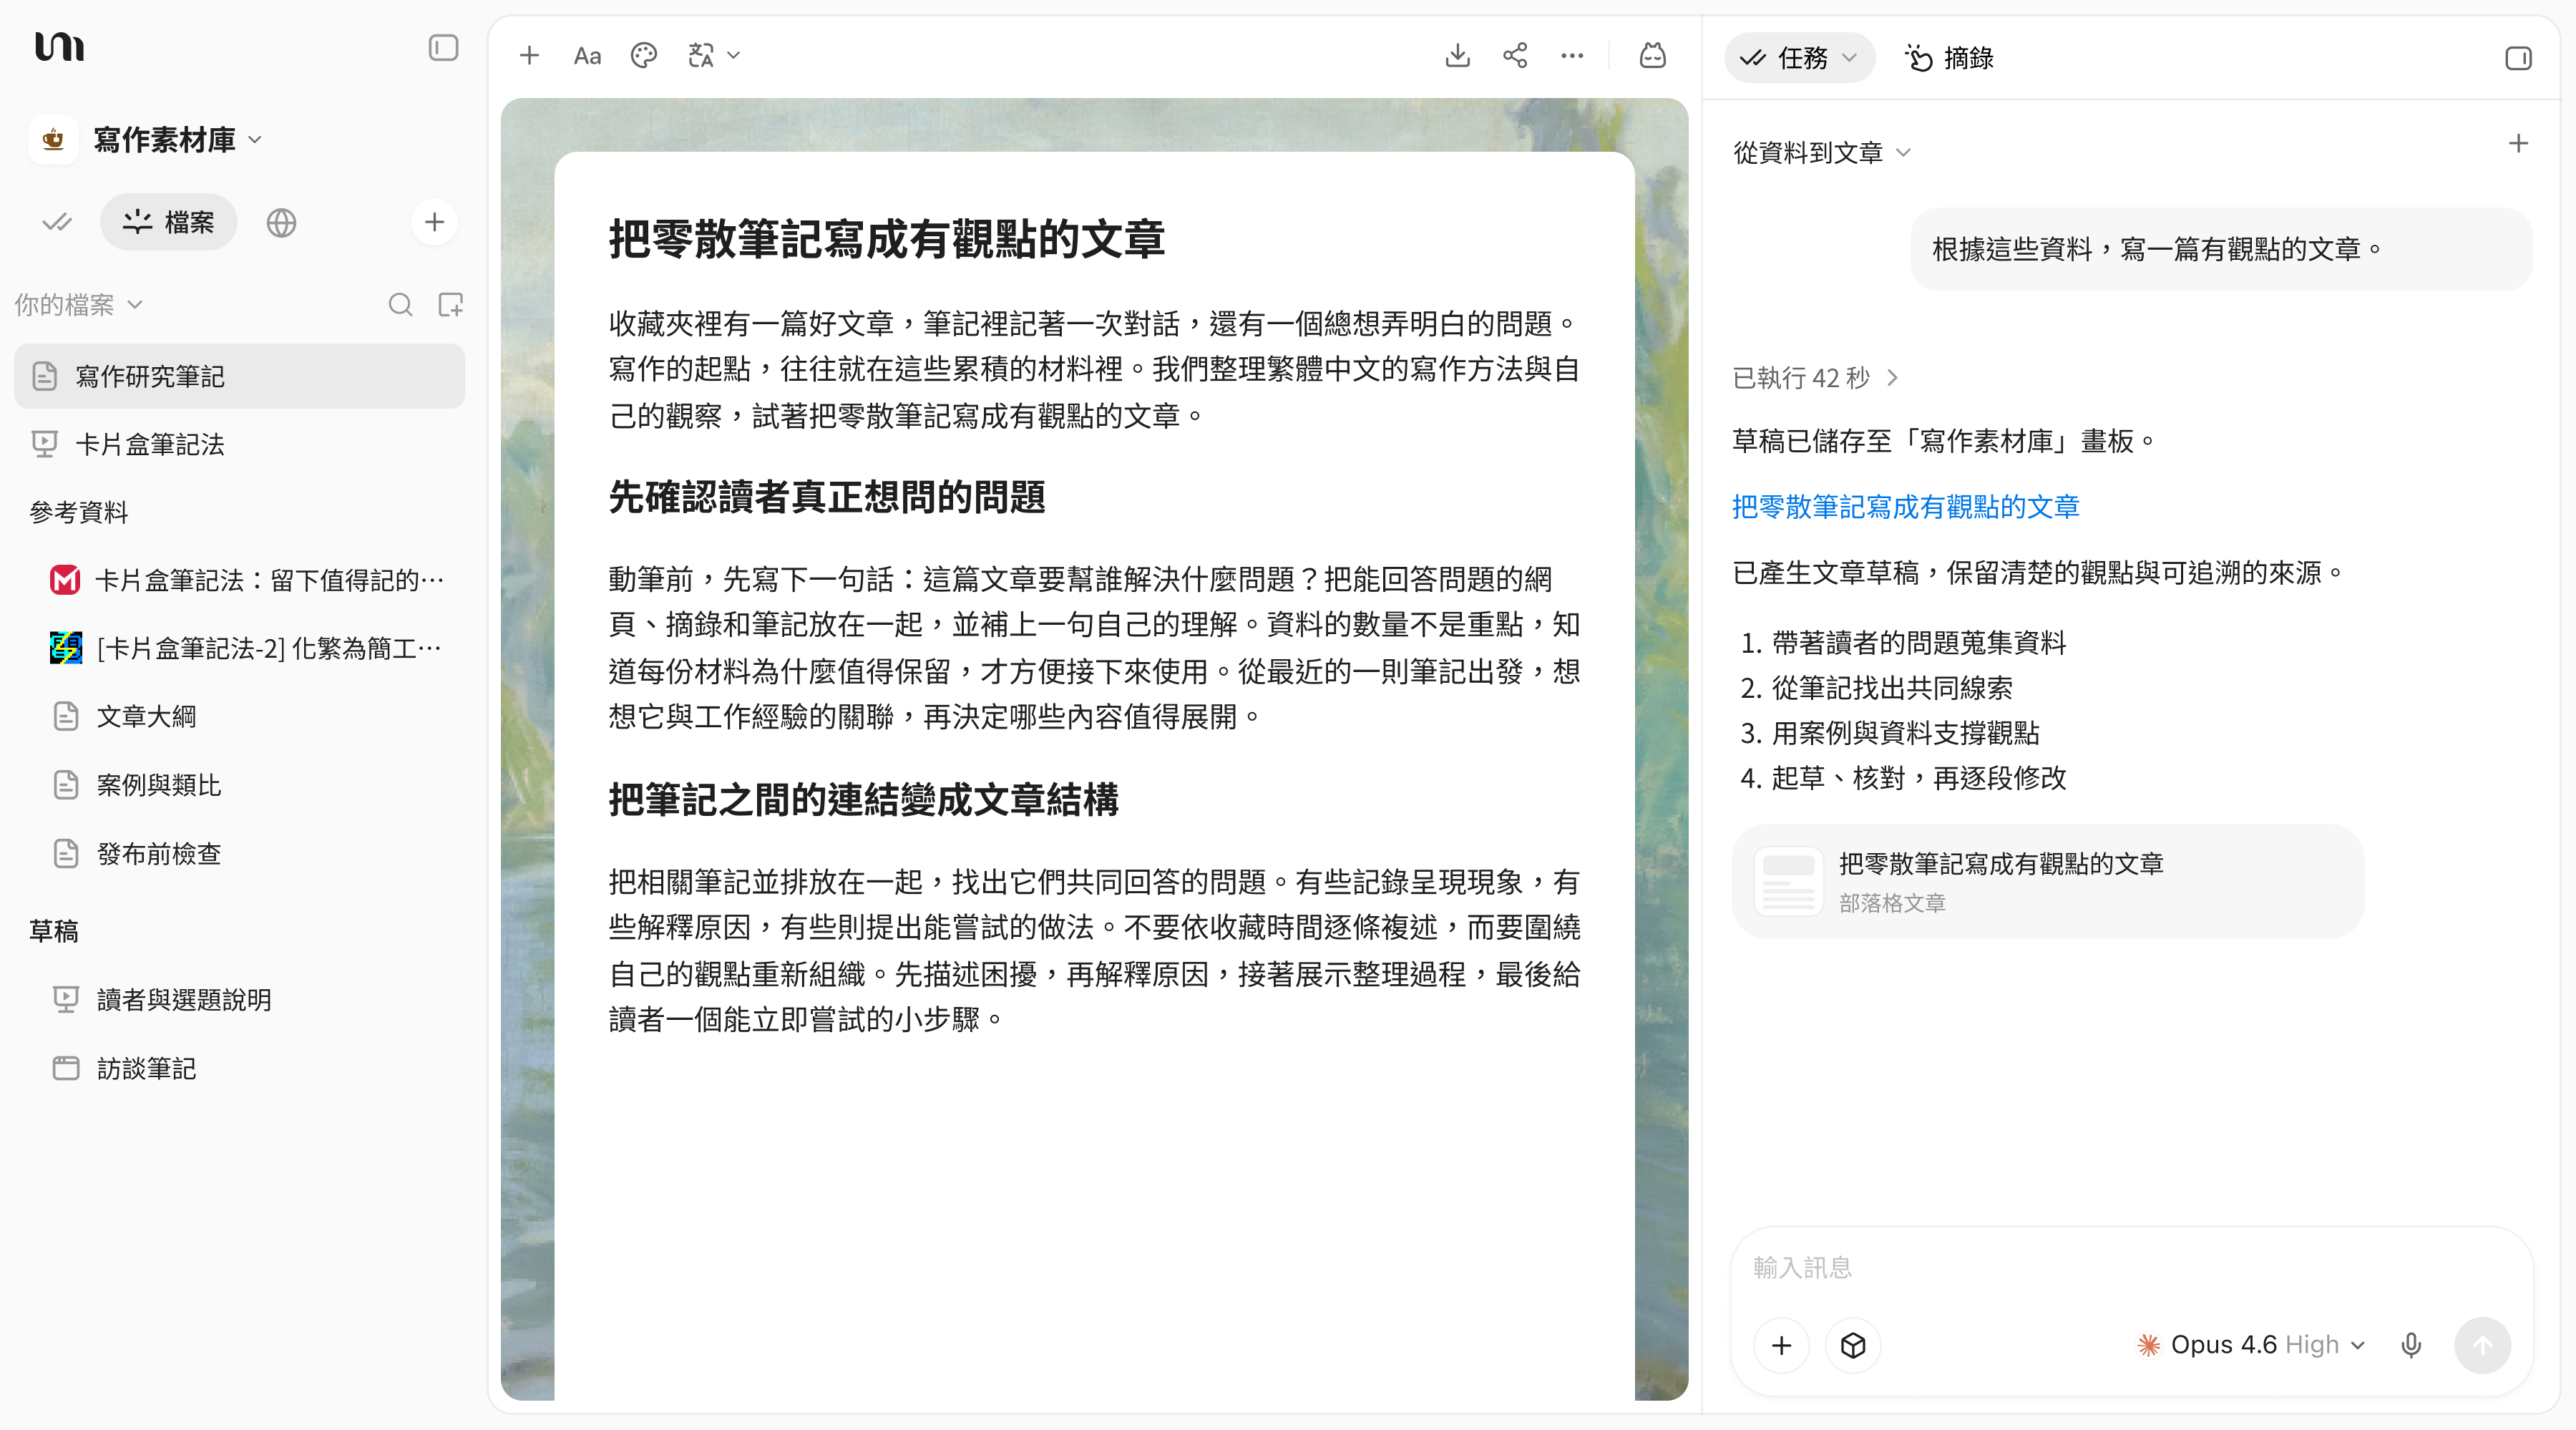Viewport: 2576px width, 1430px height.
Task: Open the 任務 dropdown in right panel
Action: (x=1799, y=58)
